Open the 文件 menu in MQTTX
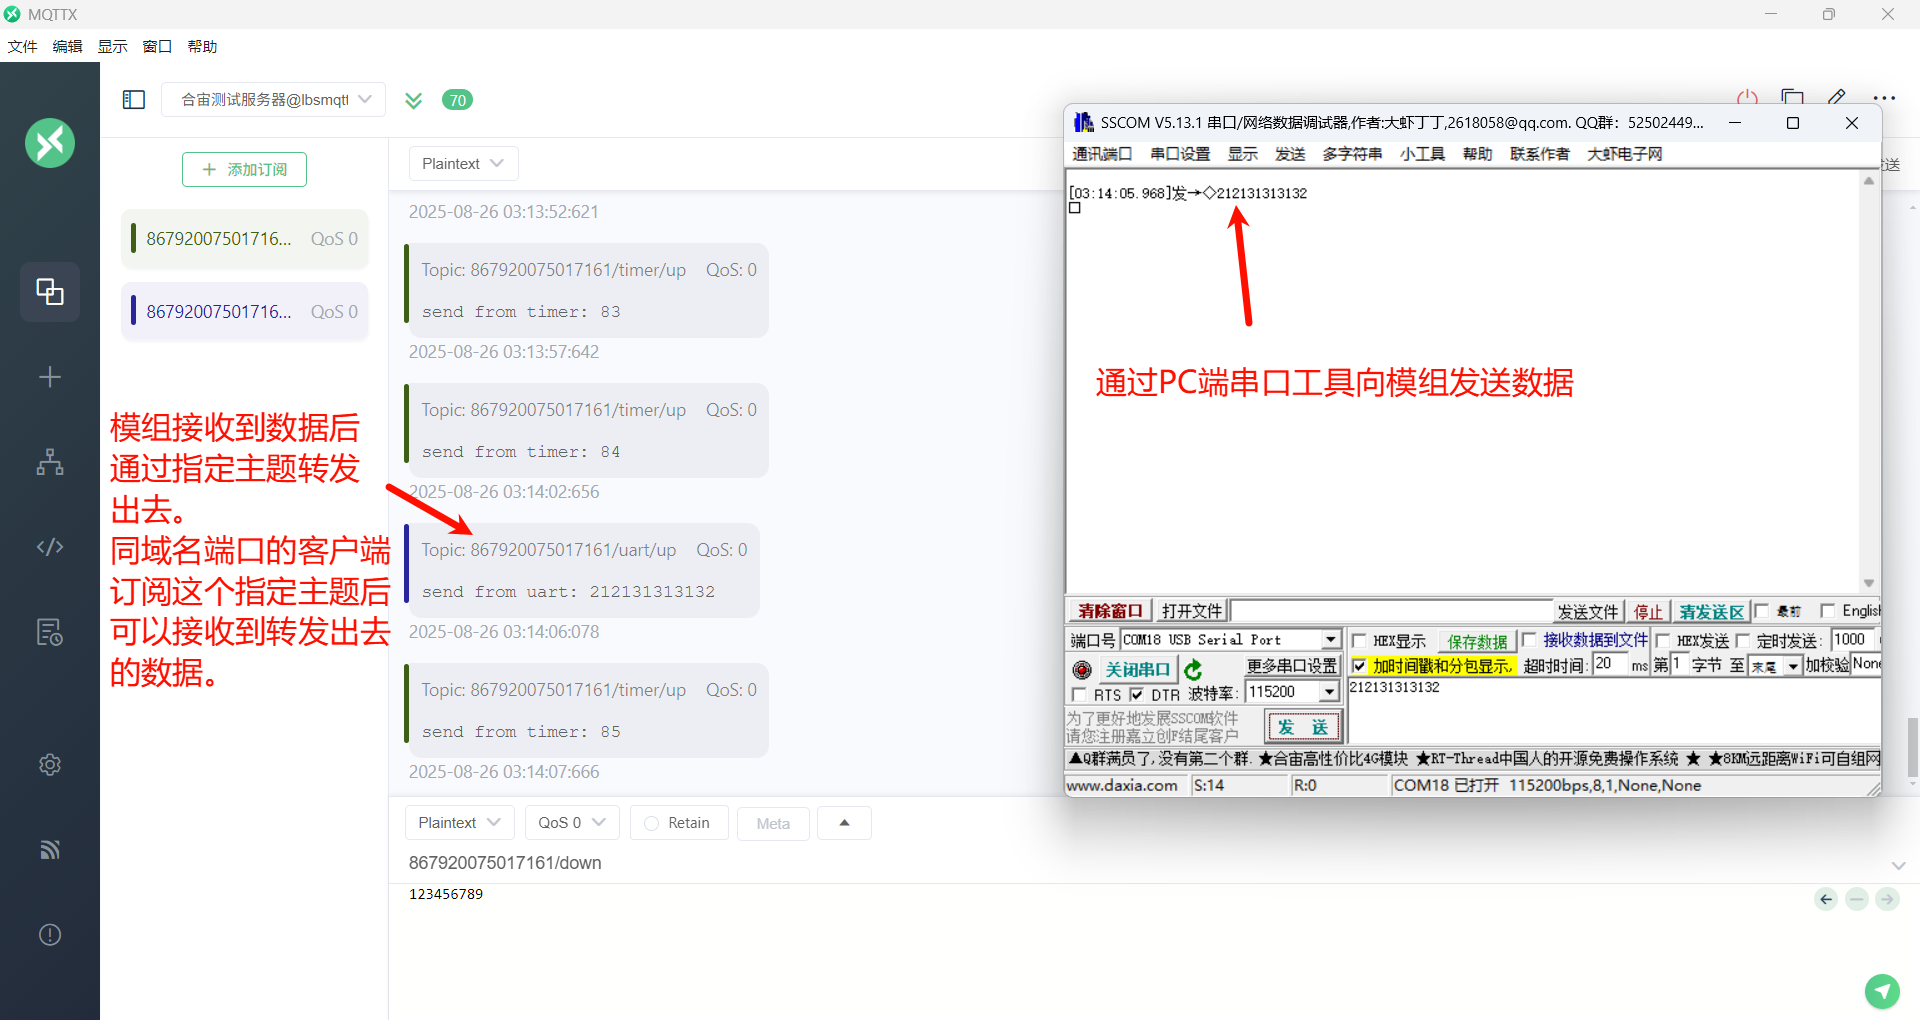Screen dimensions: 1920x1020 [x=22, y=47]
